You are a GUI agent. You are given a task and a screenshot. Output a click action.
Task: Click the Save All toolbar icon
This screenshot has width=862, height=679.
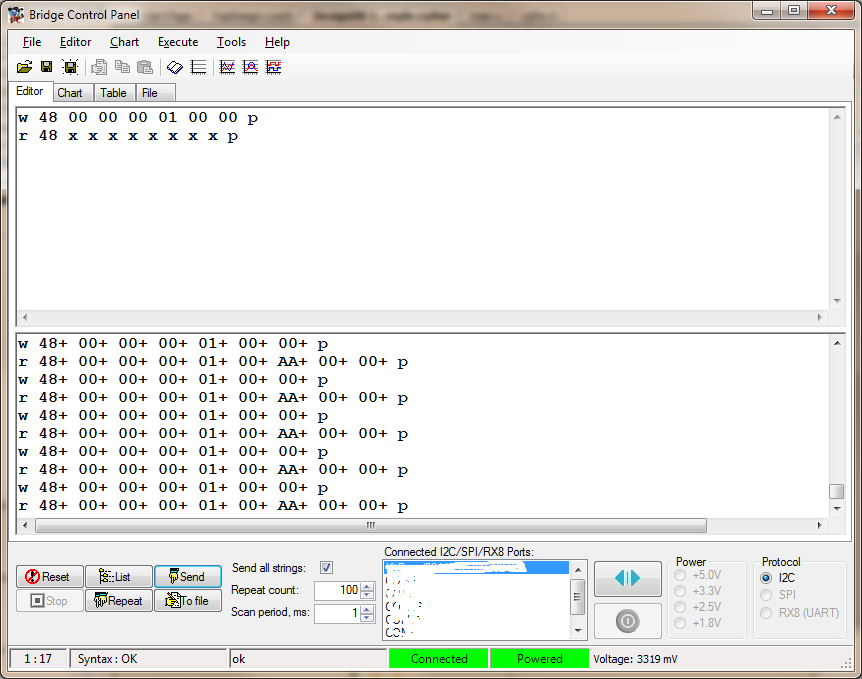coord(70,67)
